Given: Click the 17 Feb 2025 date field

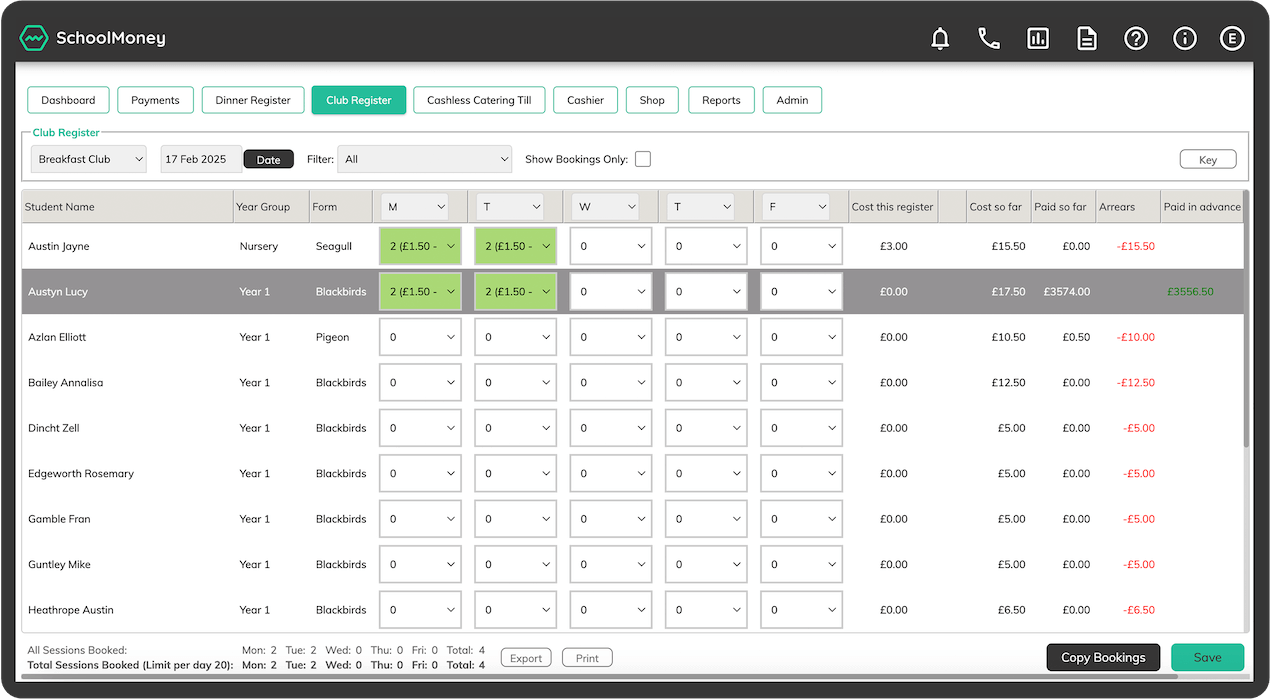Looking at the screenshot, I should (x=200, y=159).
